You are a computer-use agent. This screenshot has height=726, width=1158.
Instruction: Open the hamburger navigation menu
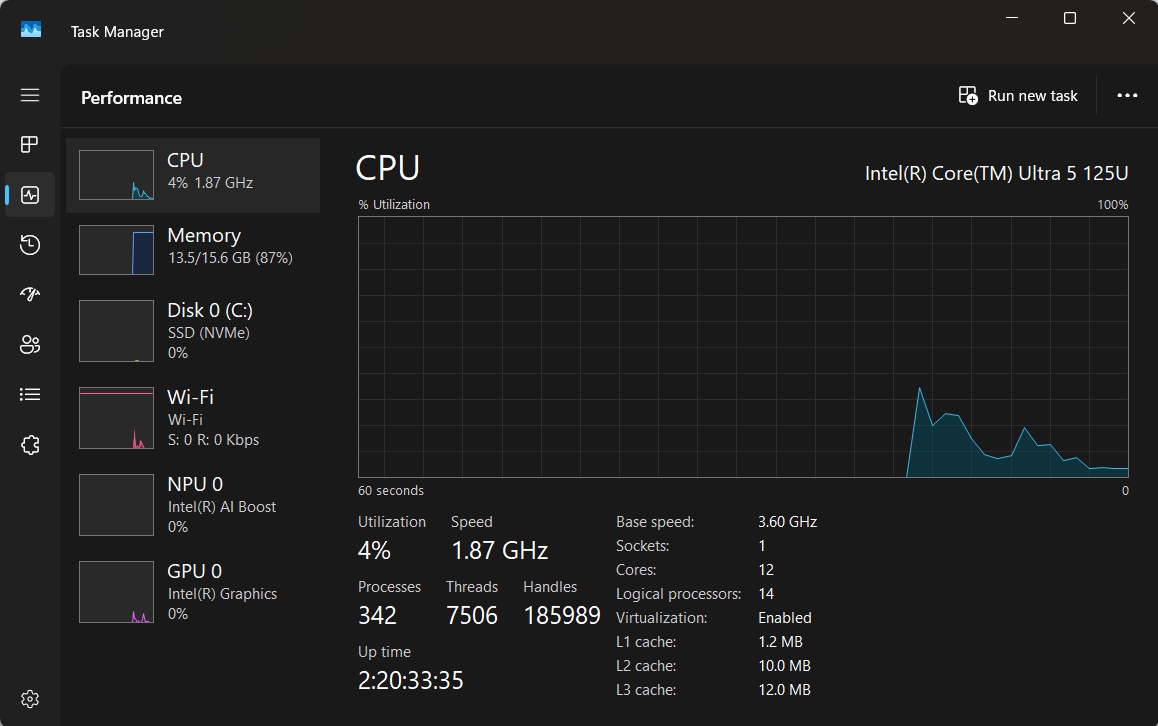30,95
